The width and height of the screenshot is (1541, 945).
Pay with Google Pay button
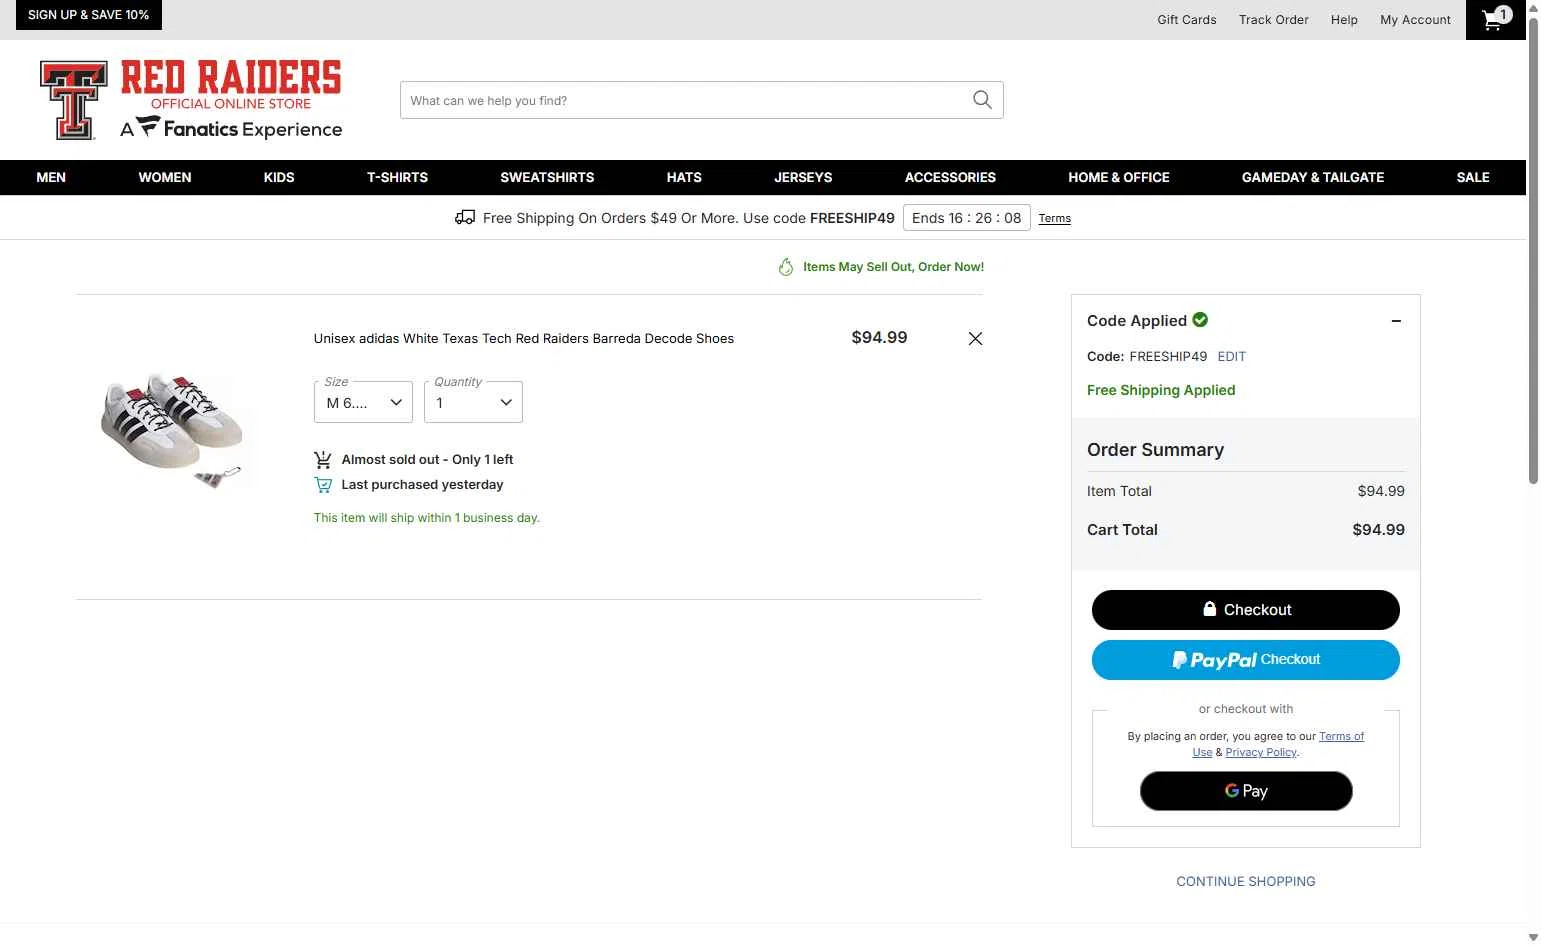click(x=1246, y=791)
